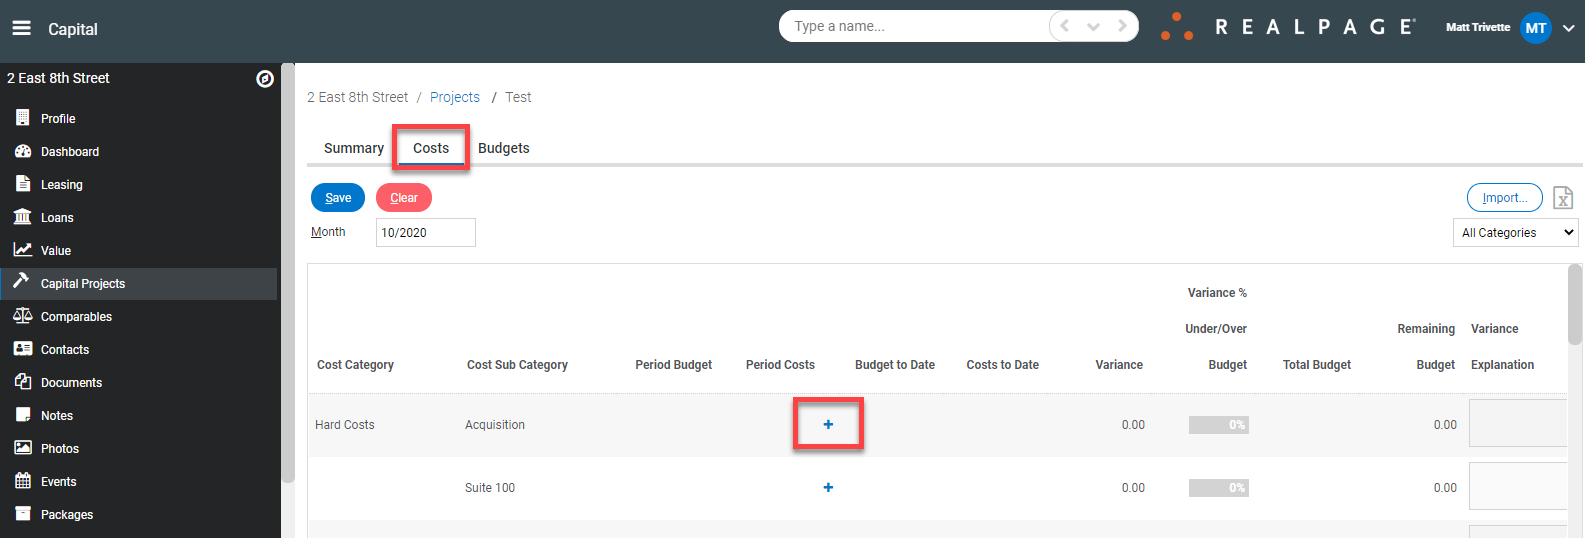This screenshot has height=538, width=1585.
Task: Click the 2 East 8th Street breadcrumb
Action: tap(358, 97)
